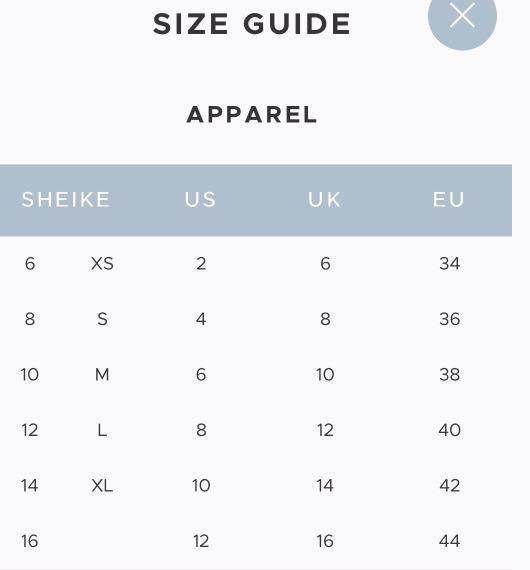
Task: Select the EU column header
Action: pyautogui.click(x=449, y=199)
